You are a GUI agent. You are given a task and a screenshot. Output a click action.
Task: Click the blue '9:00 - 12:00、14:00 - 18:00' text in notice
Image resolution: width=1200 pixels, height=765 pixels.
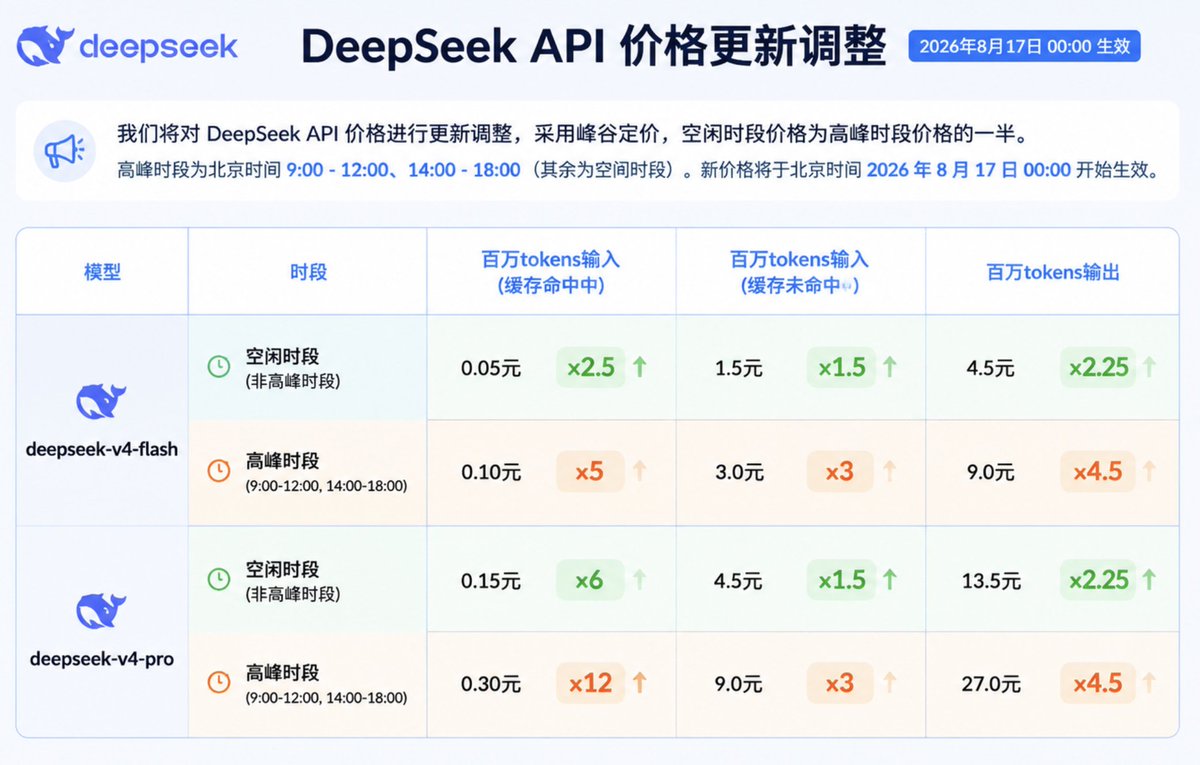click(x=403, y=170)
